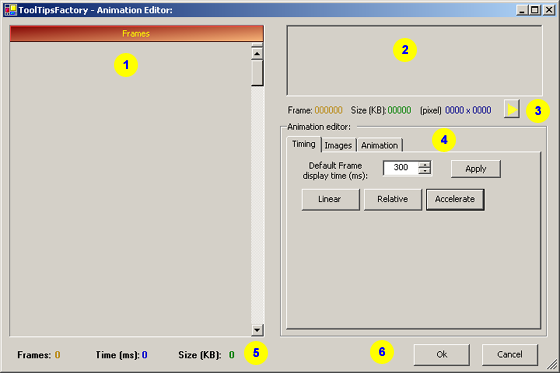
Task: Choose Linear timing mode
Action: pyautogui.click(x=330, y=199)
